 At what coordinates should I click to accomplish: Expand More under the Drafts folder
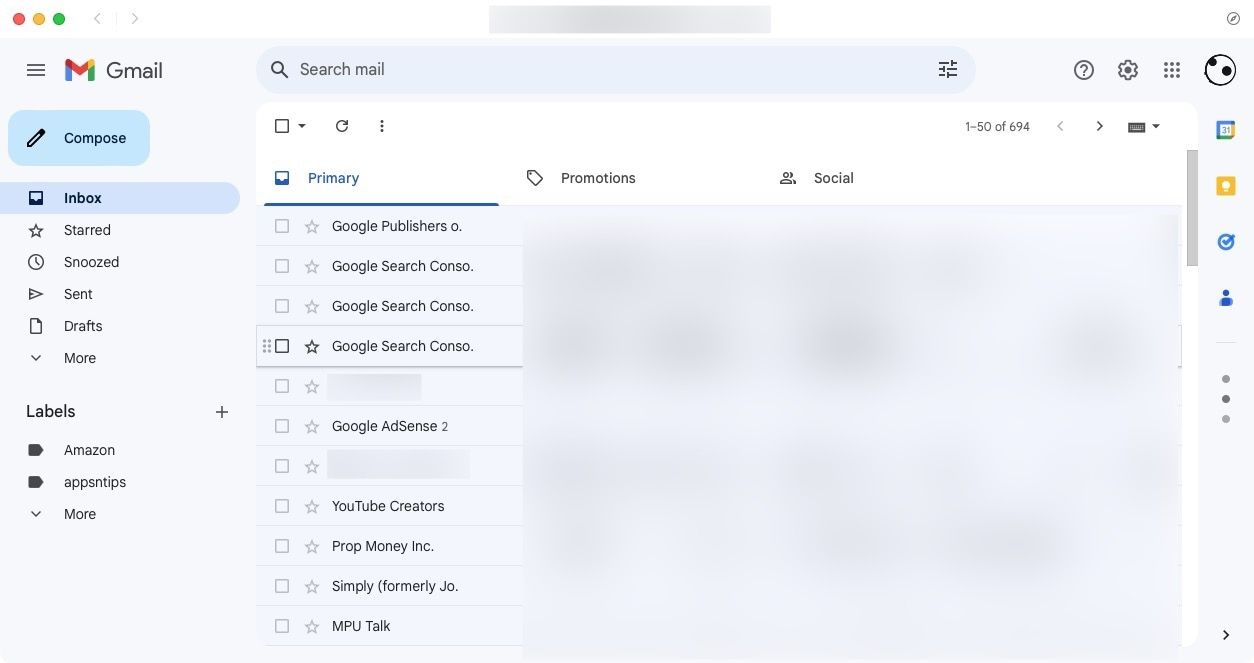pos(79,358)
